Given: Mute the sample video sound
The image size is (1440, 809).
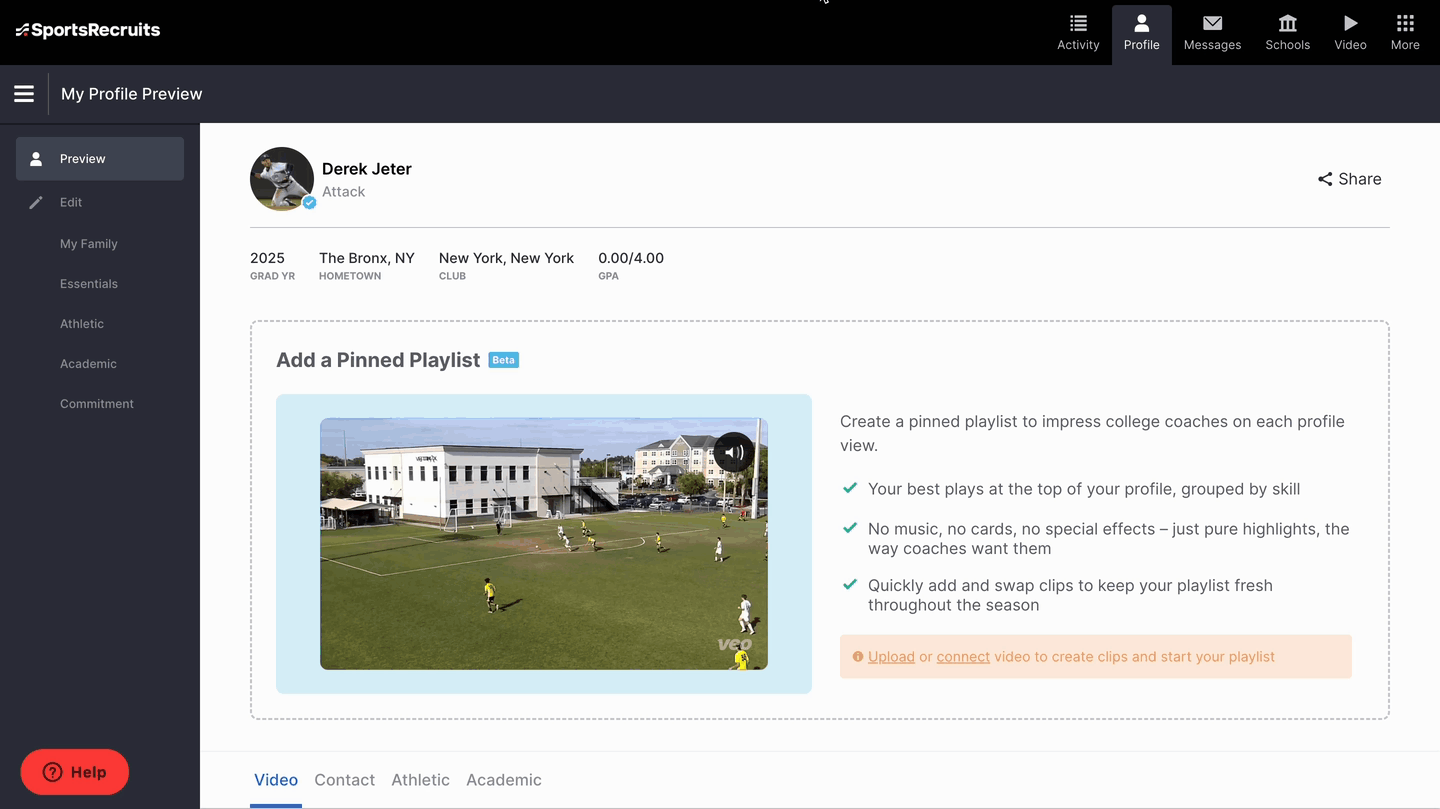Looking at the screenshot, I should coord(733,452).
